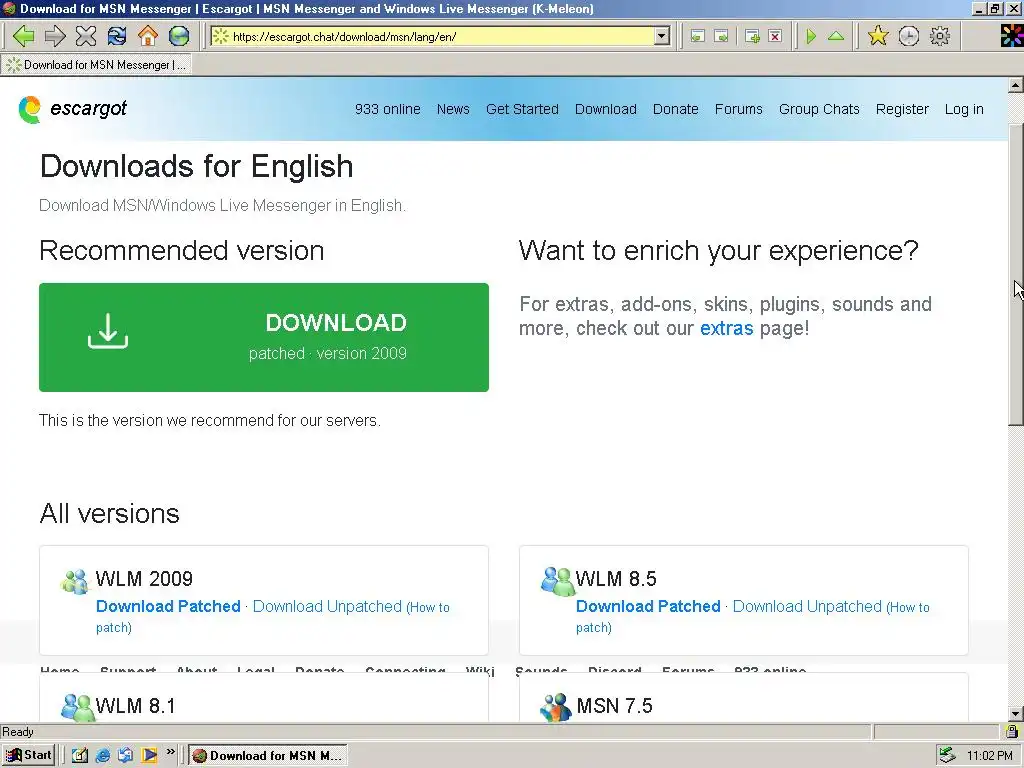Reload the page with refresh icon
Image resolution: width=1024 pixels, height=768 pixels.
(x=117, y=36)
